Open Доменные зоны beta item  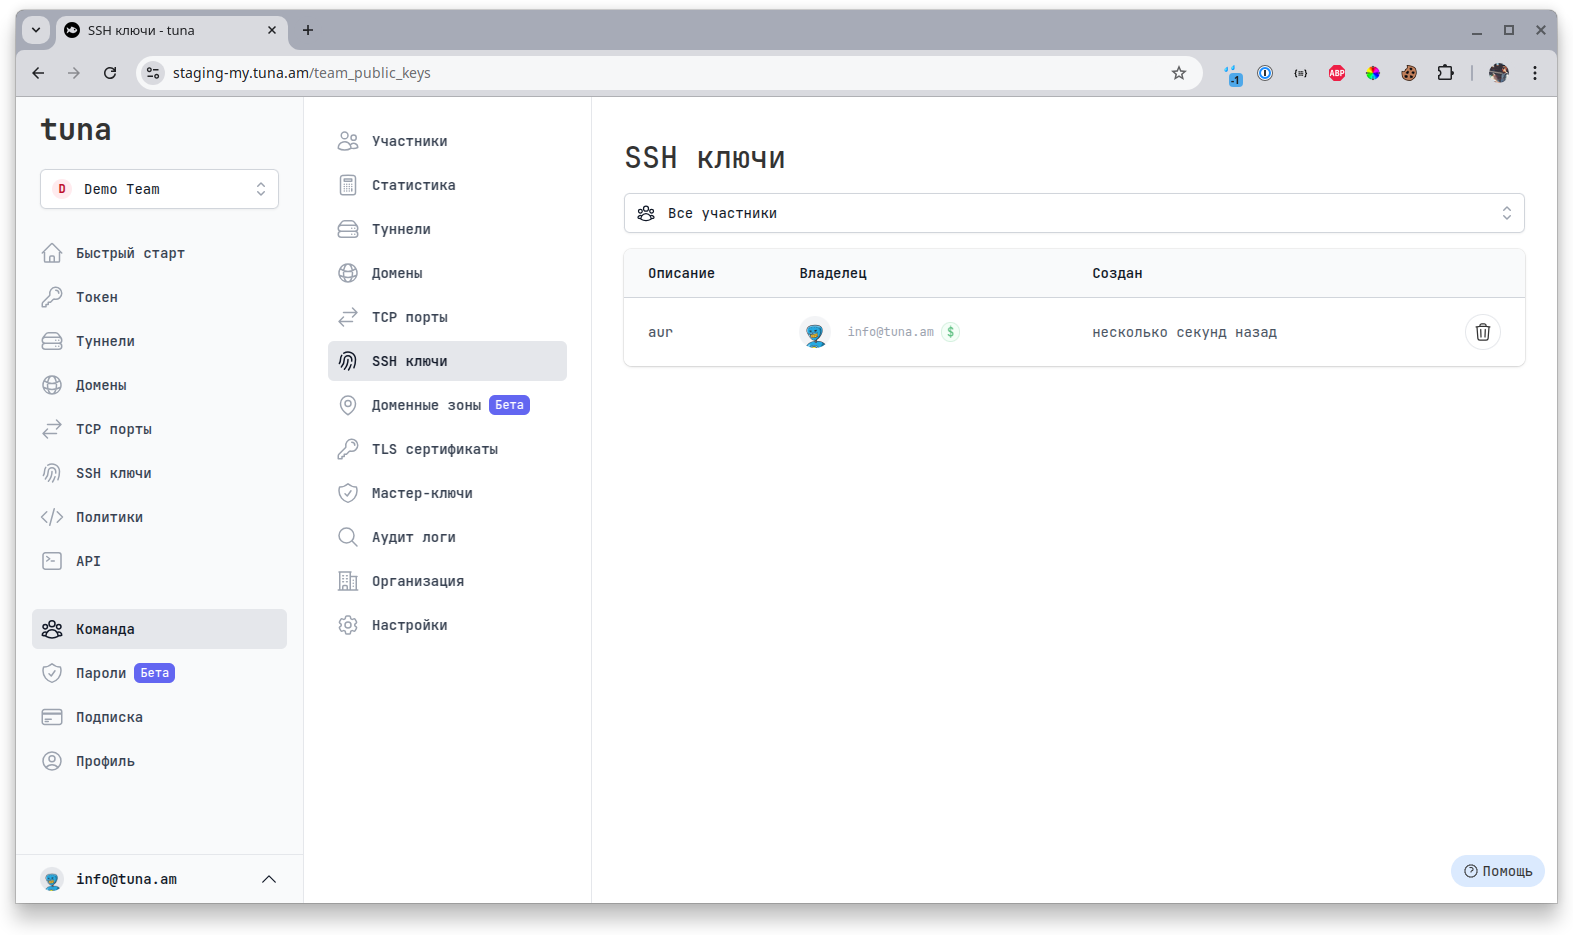click(x=447, y=405)
